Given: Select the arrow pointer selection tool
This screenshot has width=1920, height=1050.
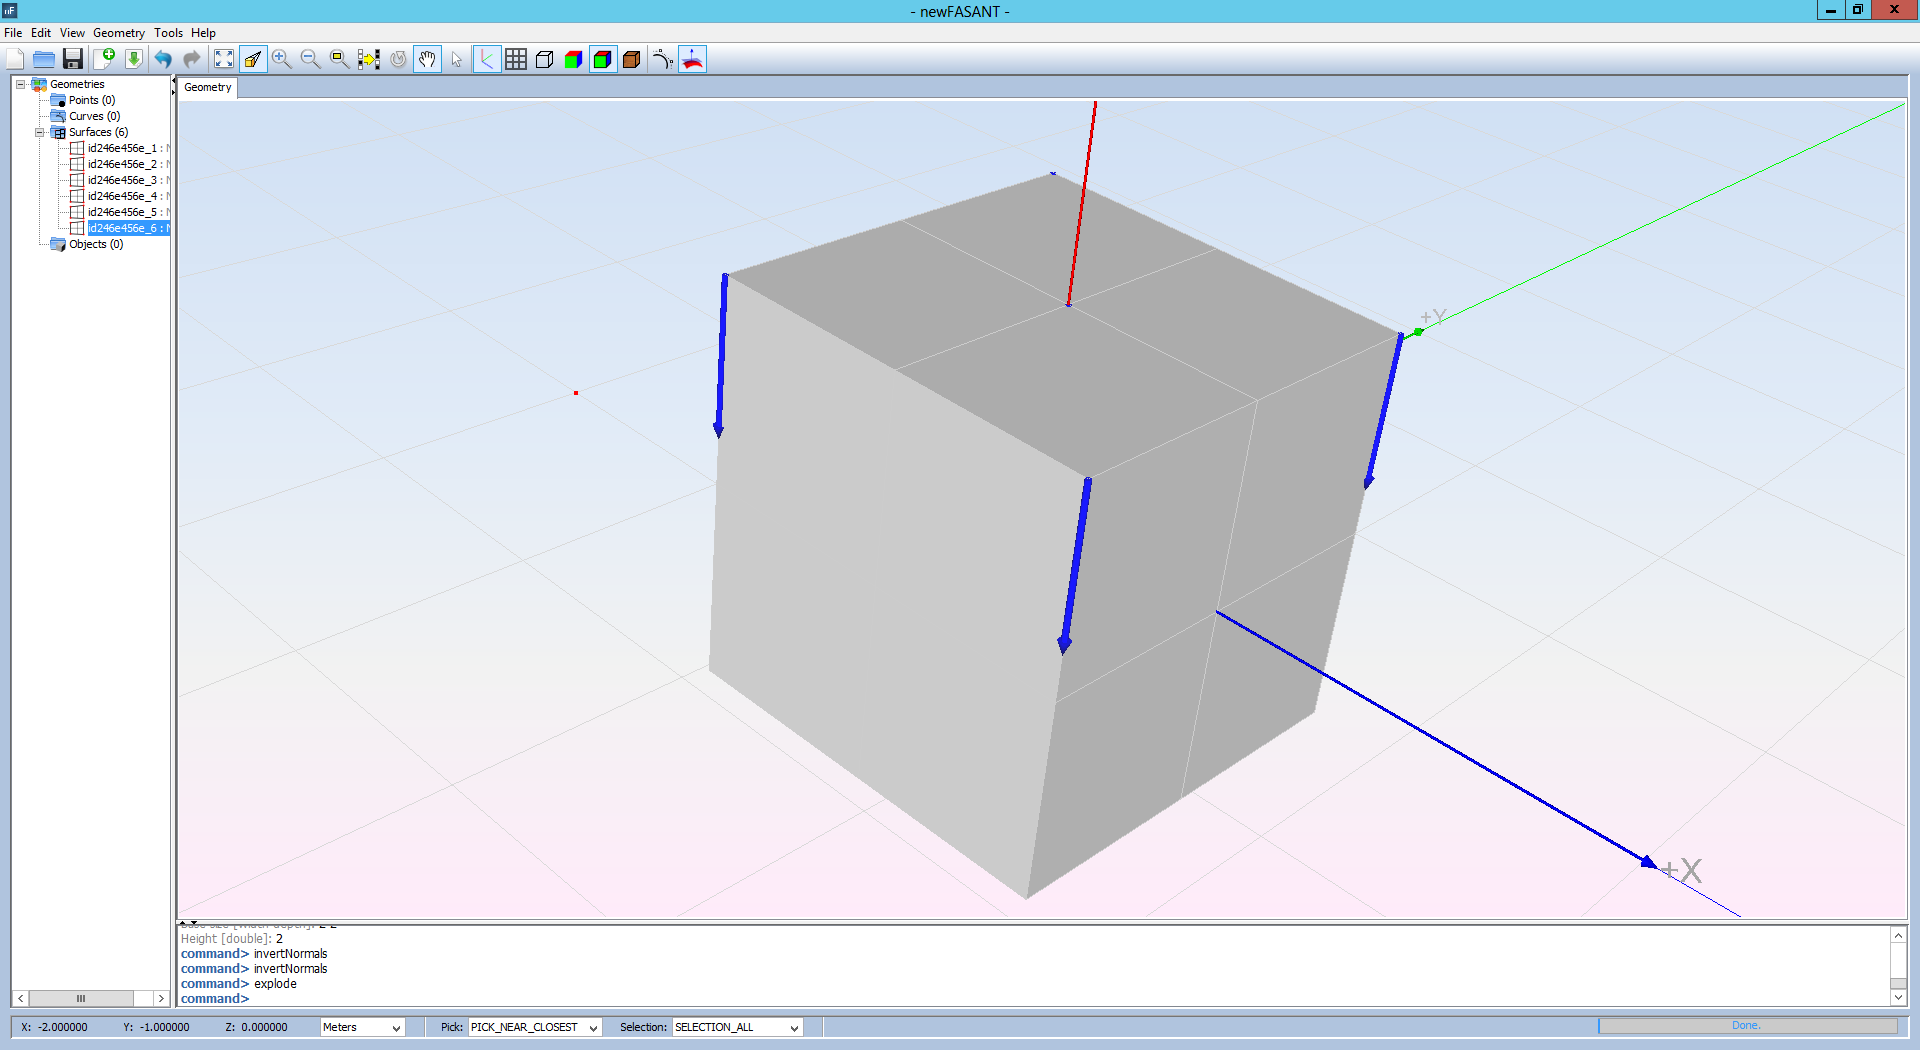Looking at the screenshot, I should [457, 60].
